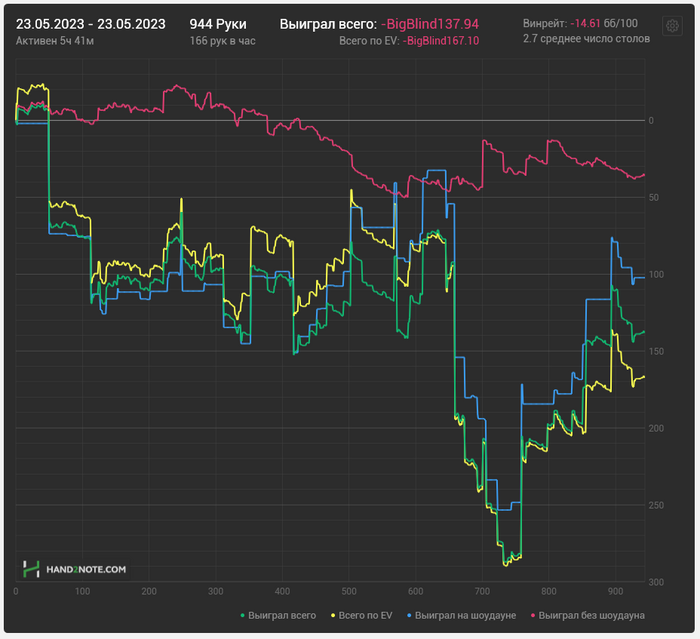Viewport: 700px width, 639px height.
Task: Click the Hand2Note logo icon
Action: click(31, 569)
